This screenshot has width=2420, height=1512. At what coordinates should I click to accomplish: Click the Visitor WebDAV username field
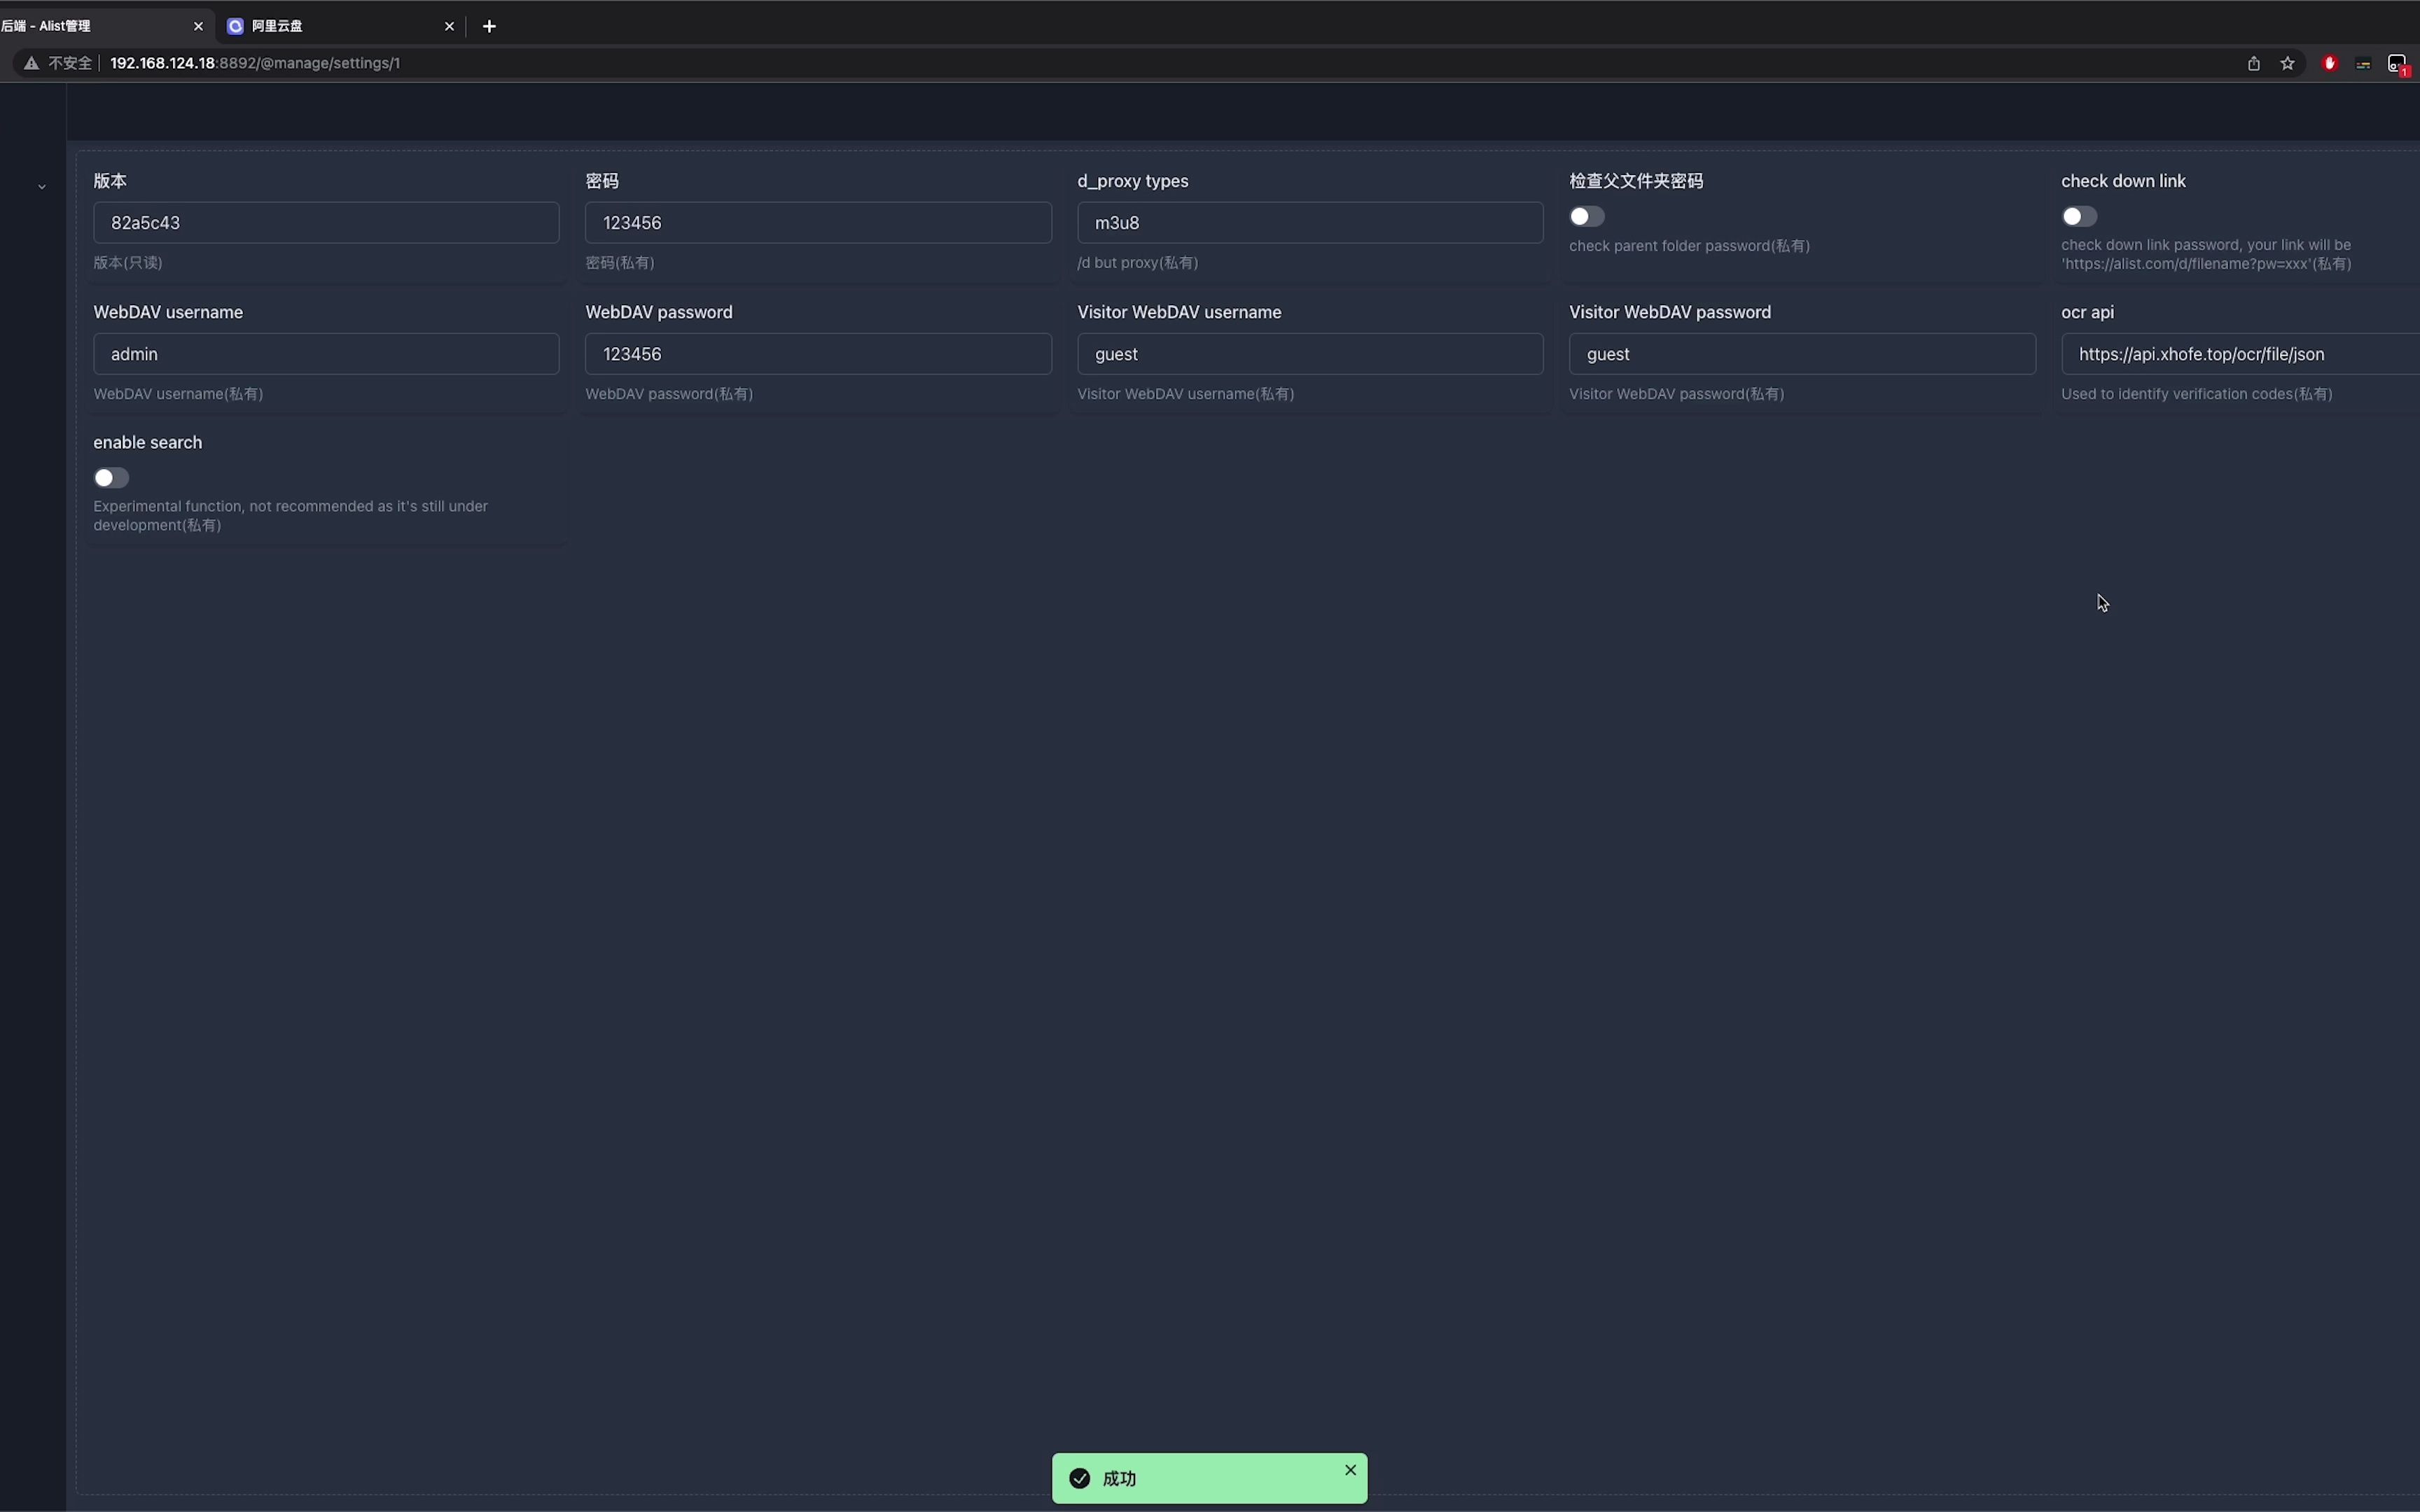click(x=1310, y=354)
